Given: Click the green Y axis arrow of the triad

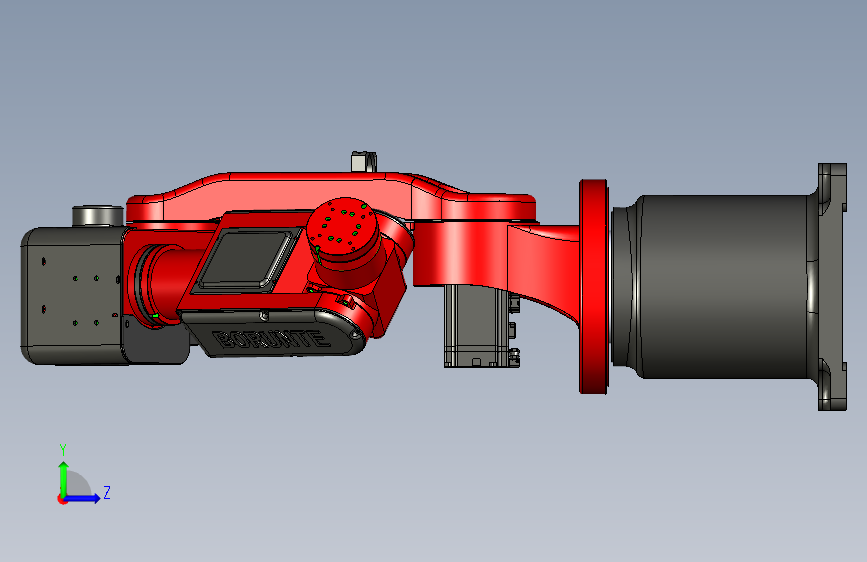Looking at the screenshot, I should 64,480.
